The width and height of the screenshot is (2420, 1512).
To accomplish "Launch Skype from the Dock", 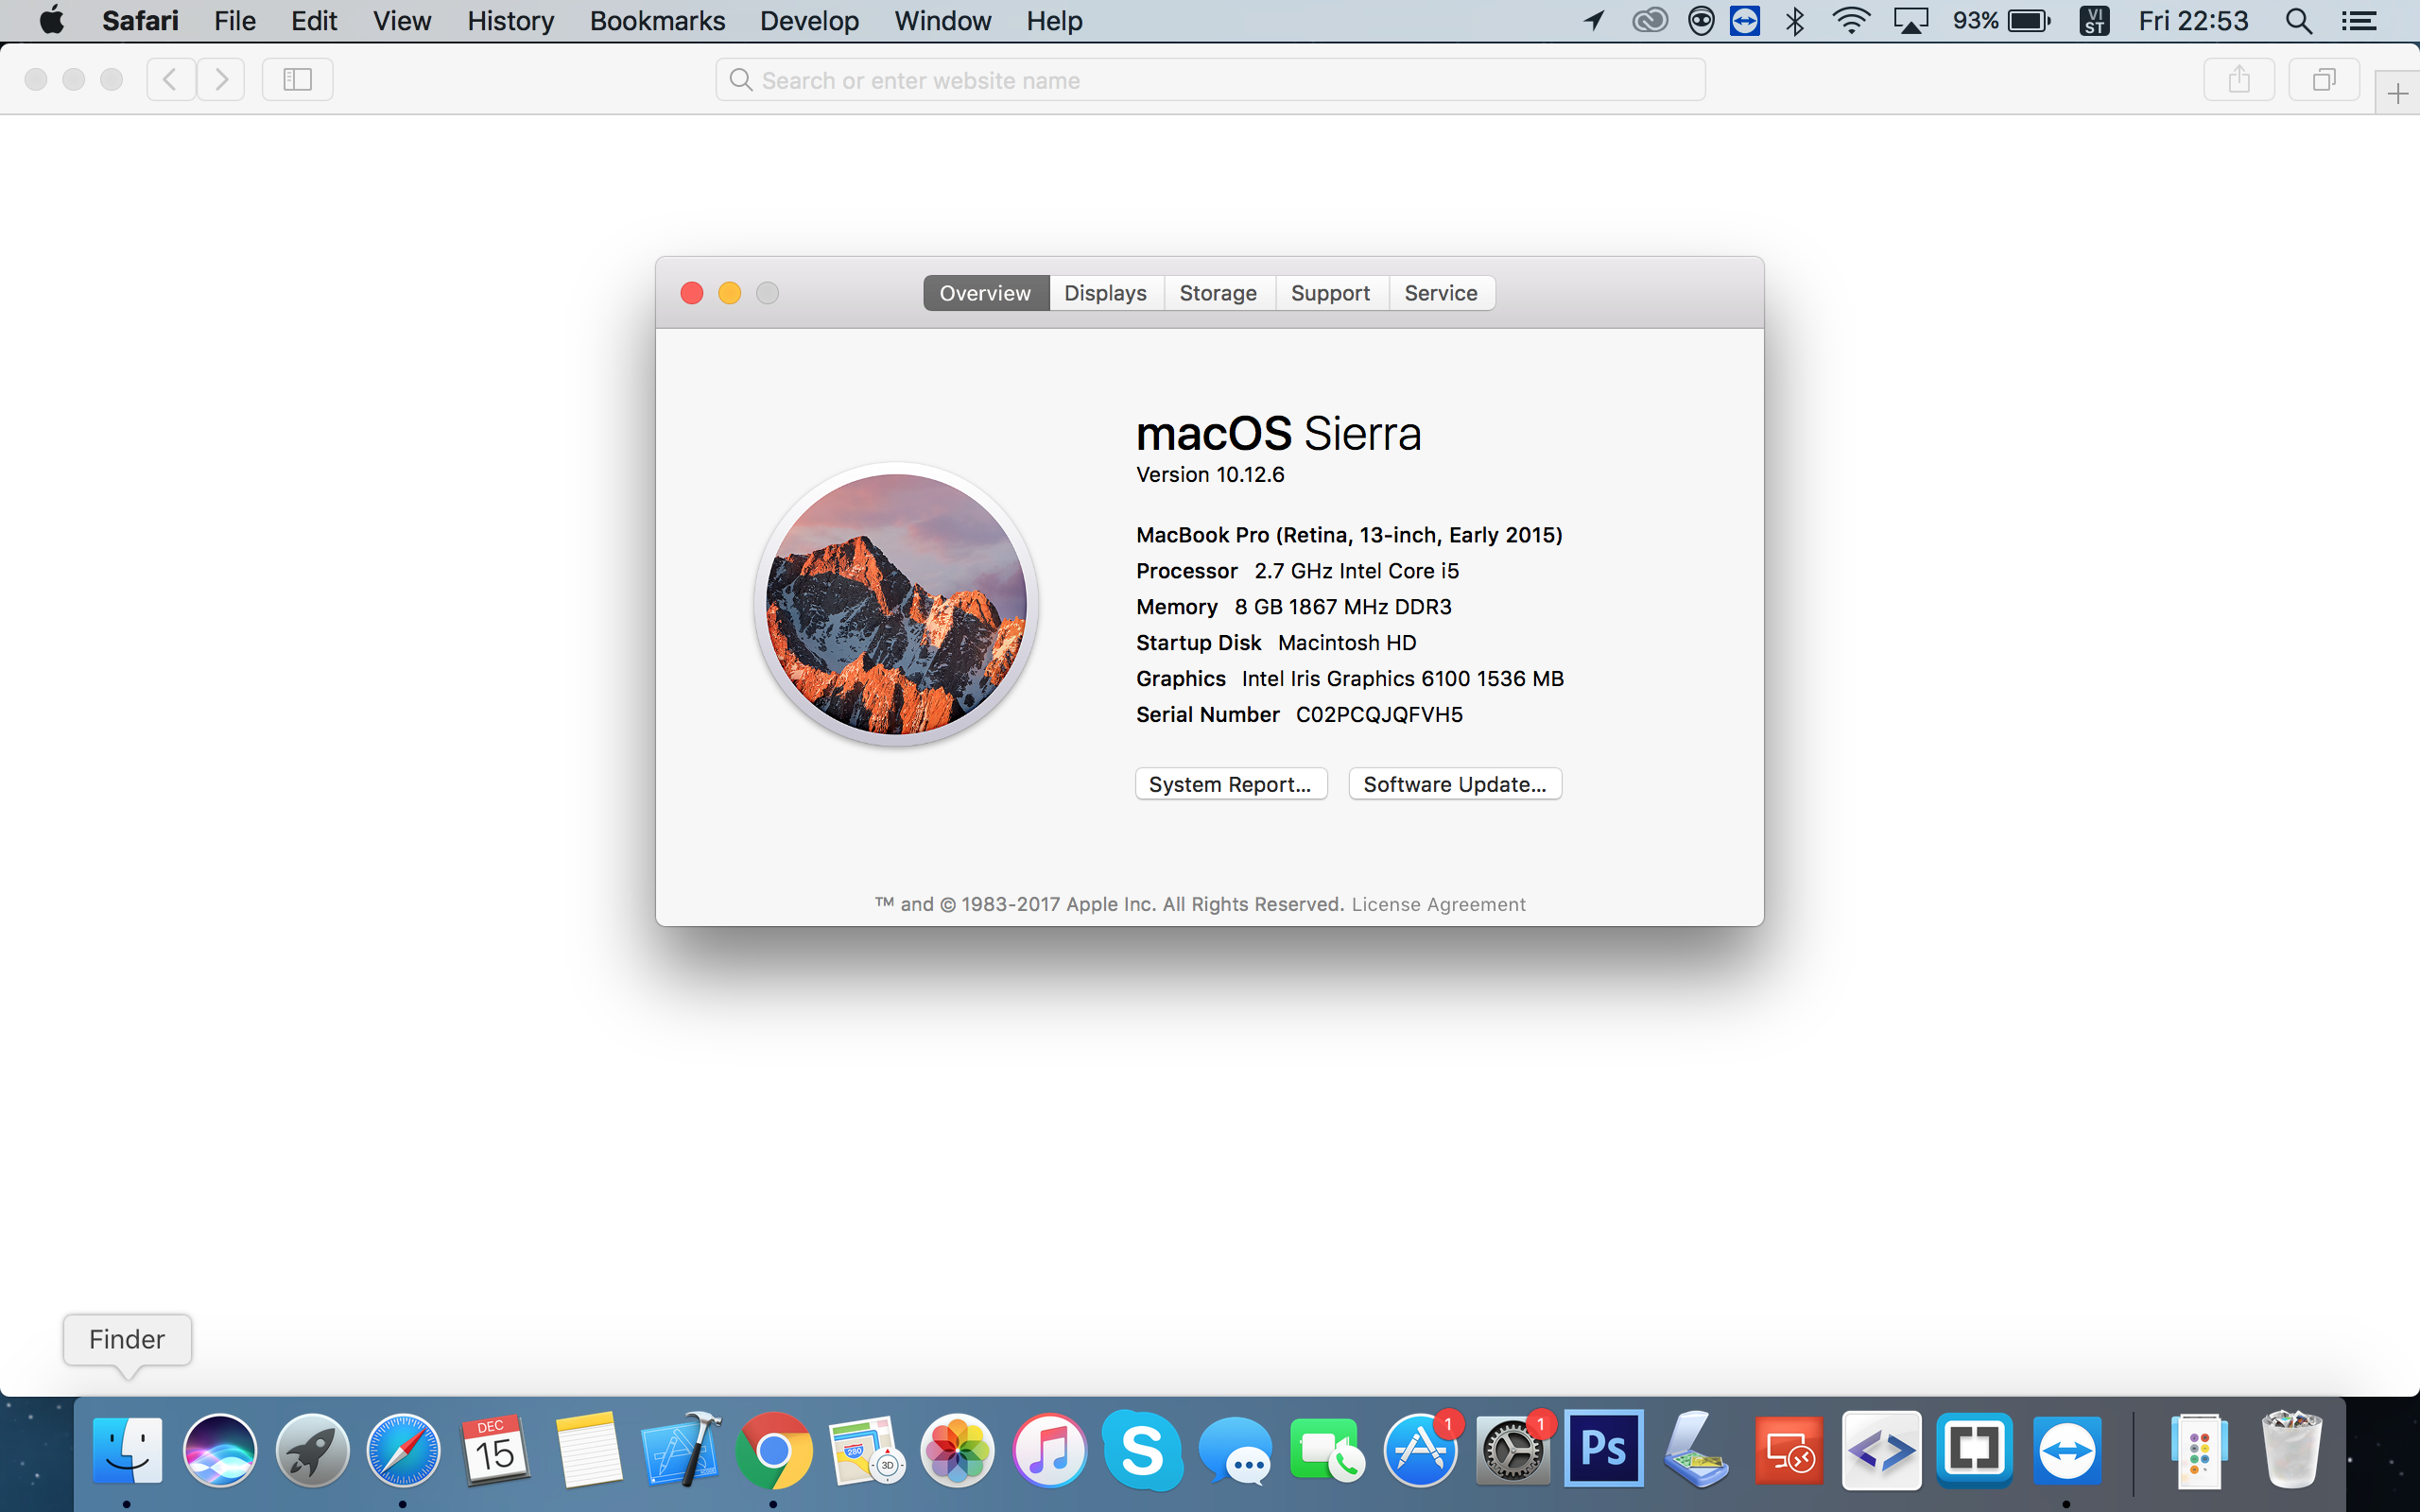I will (x=1142, y=1450).
